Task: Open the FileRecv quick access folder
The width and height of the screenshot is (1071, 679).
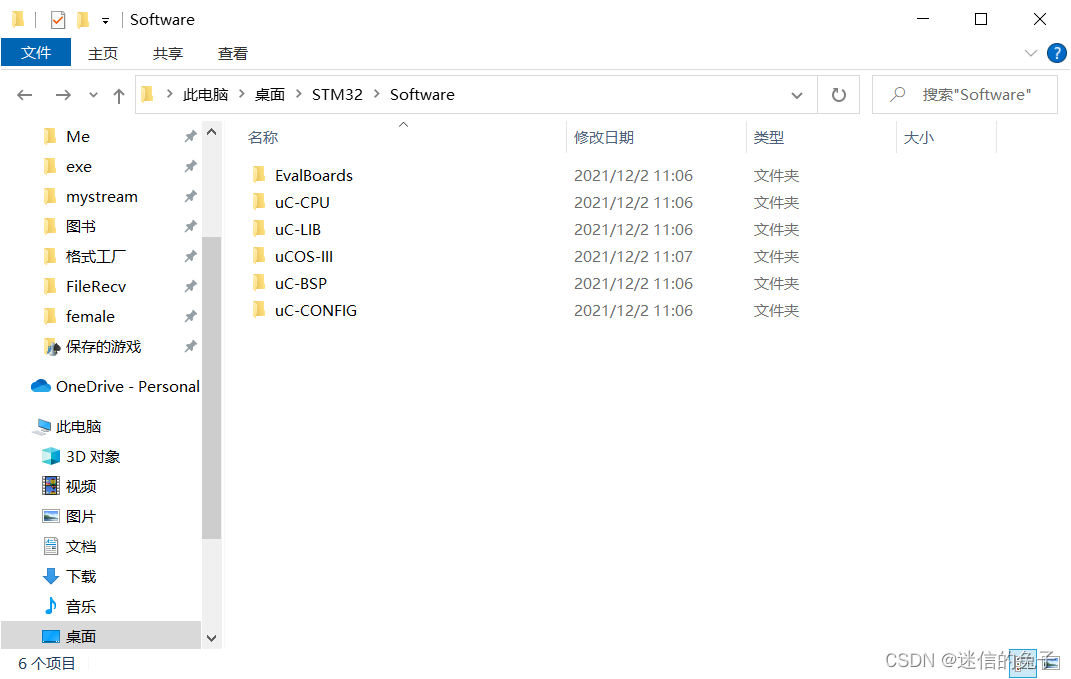Action: [96, 287]
